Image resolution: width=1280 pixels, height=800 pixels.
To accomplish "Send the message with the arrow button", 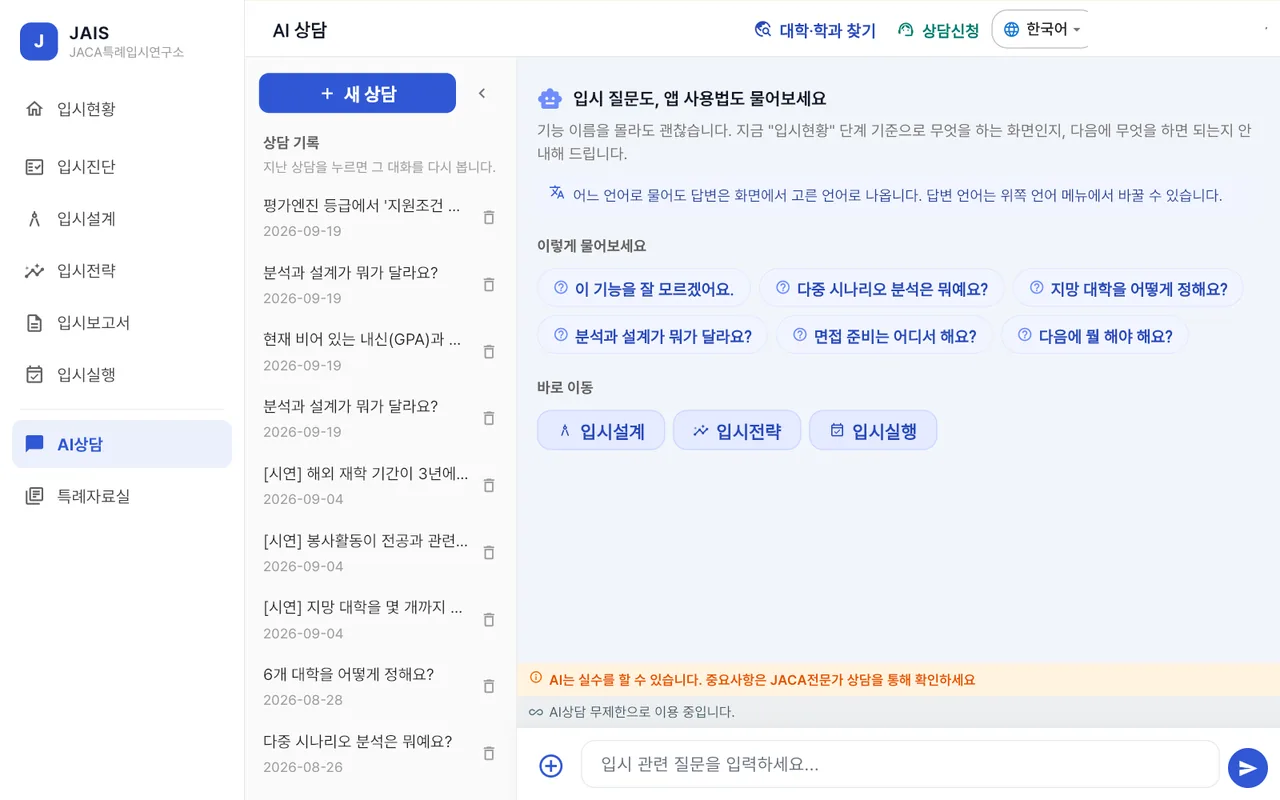I will (1247, 767).
